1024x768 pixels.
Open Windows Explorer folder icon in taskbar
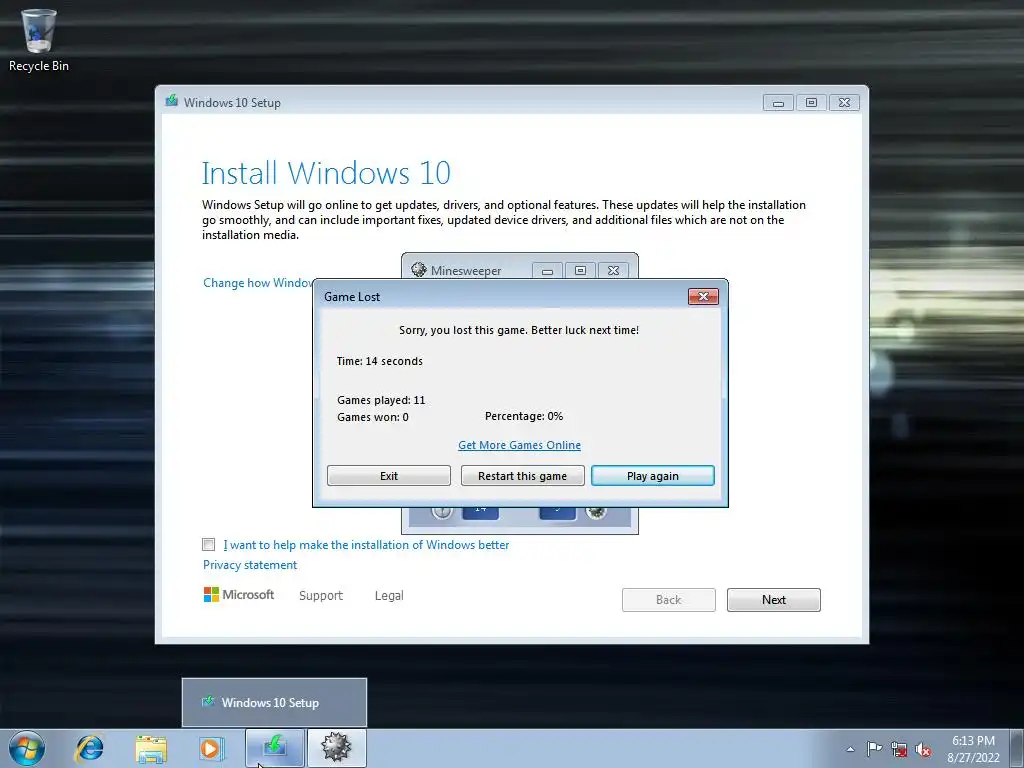tap(151, 748)
